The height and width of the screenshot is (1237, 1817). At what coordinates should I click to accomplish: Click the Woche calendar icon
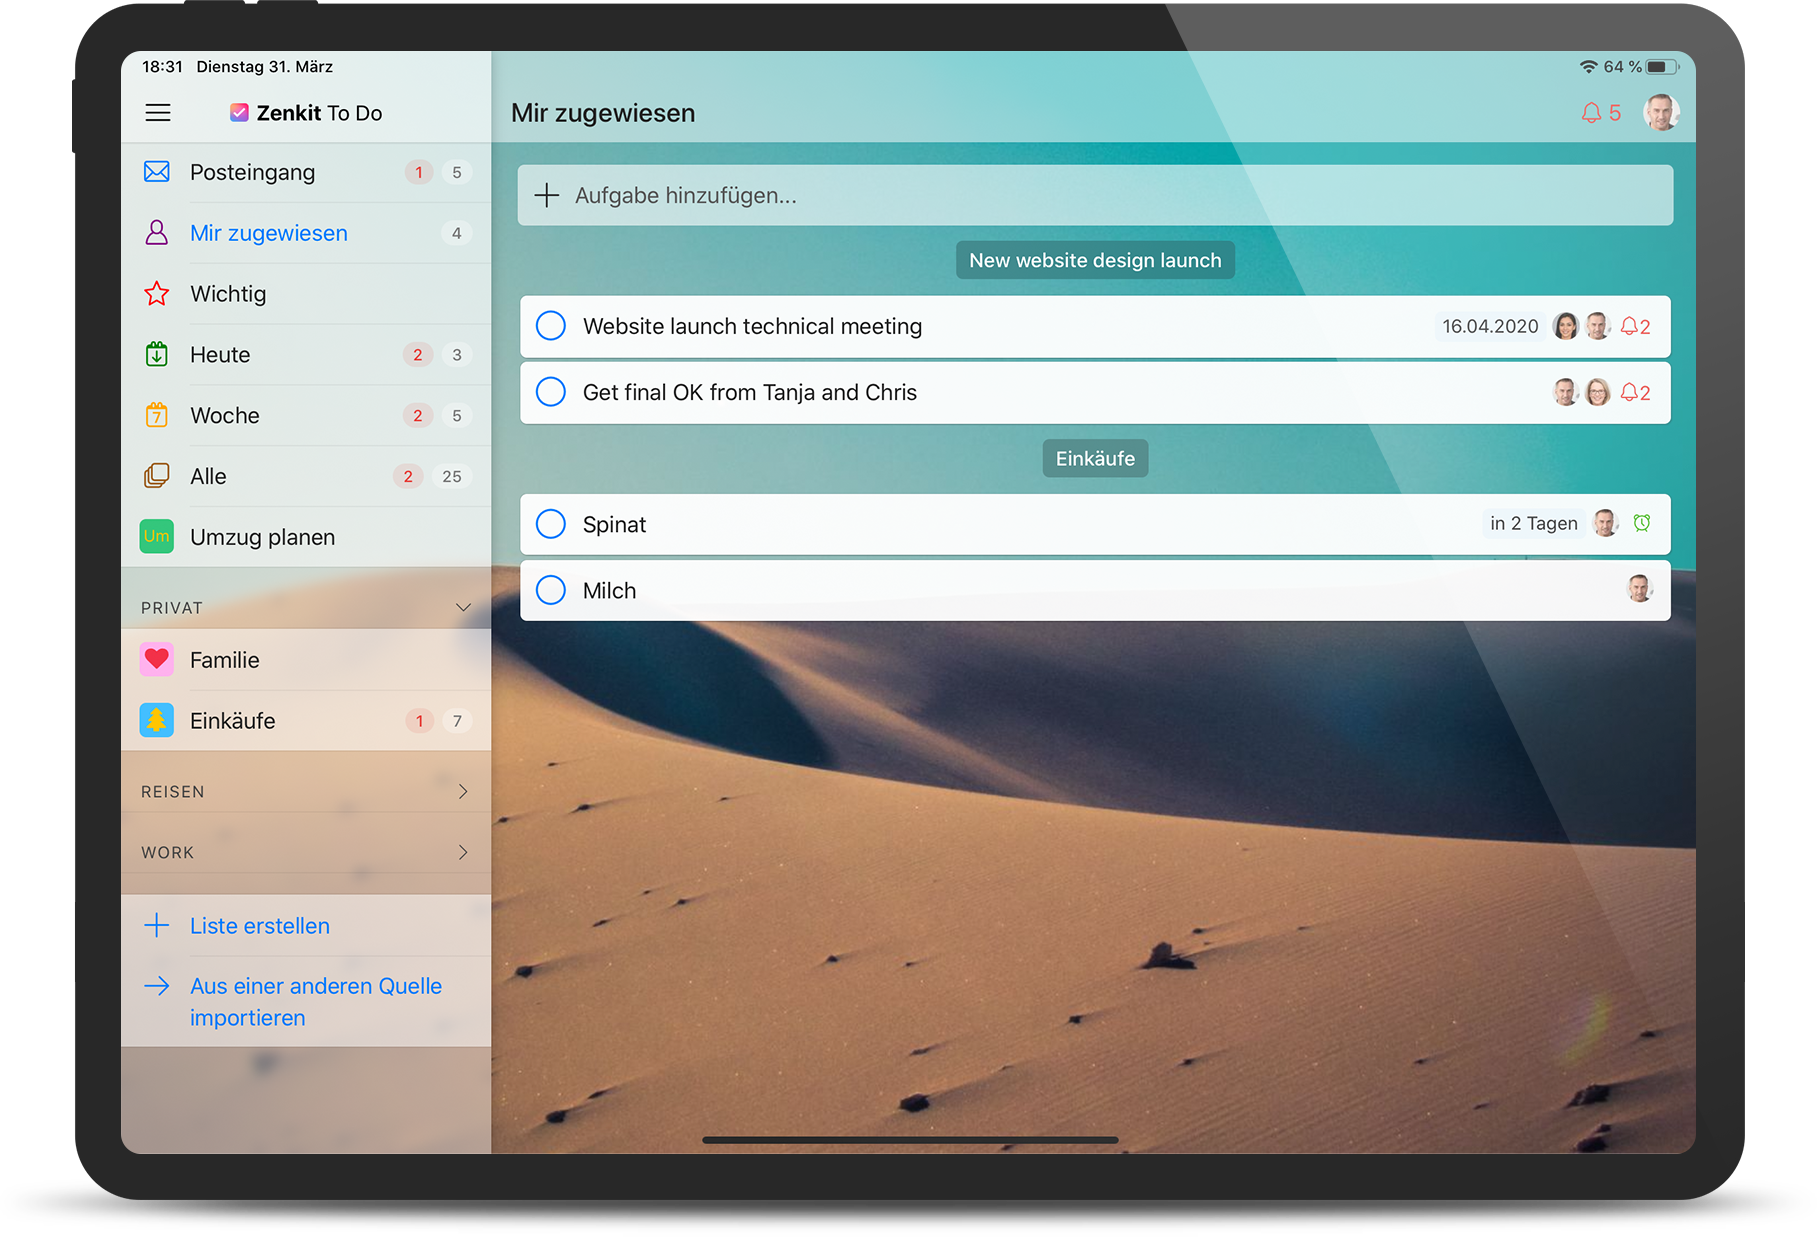(x=157, y=415)
